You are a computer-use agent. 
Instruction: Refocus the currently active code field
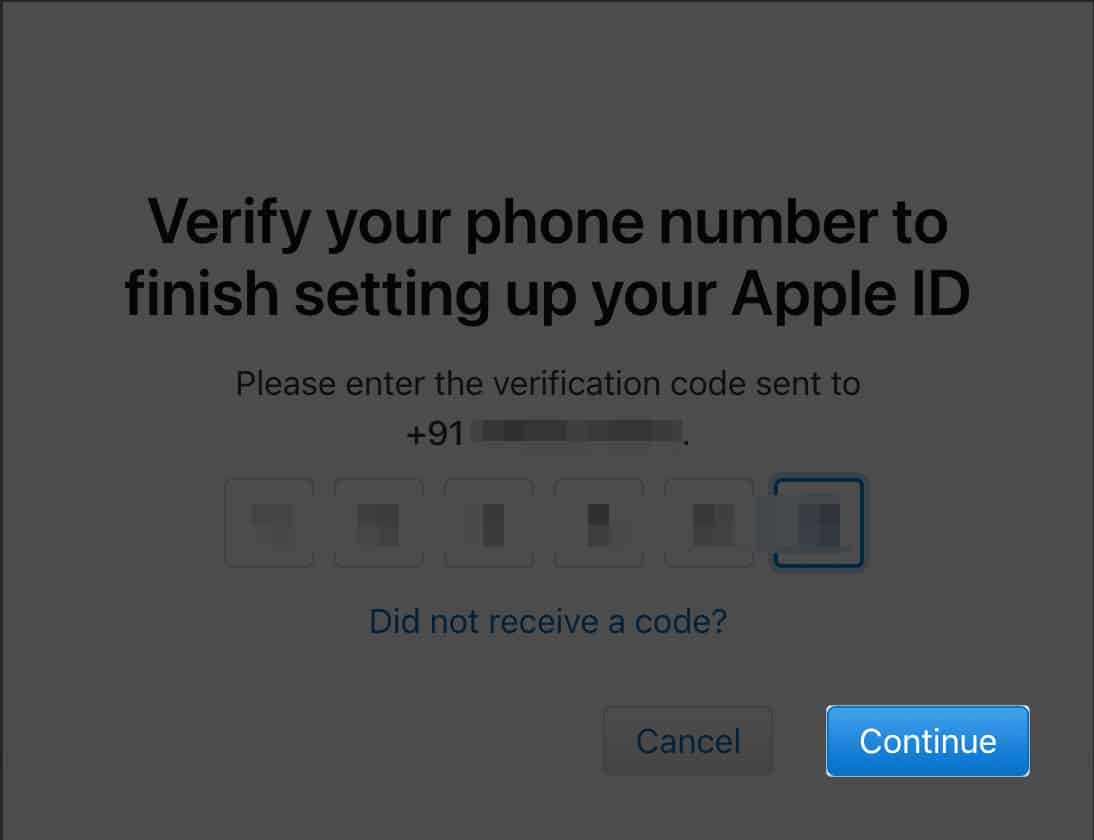pyautogui.click(x=819, y=522)
